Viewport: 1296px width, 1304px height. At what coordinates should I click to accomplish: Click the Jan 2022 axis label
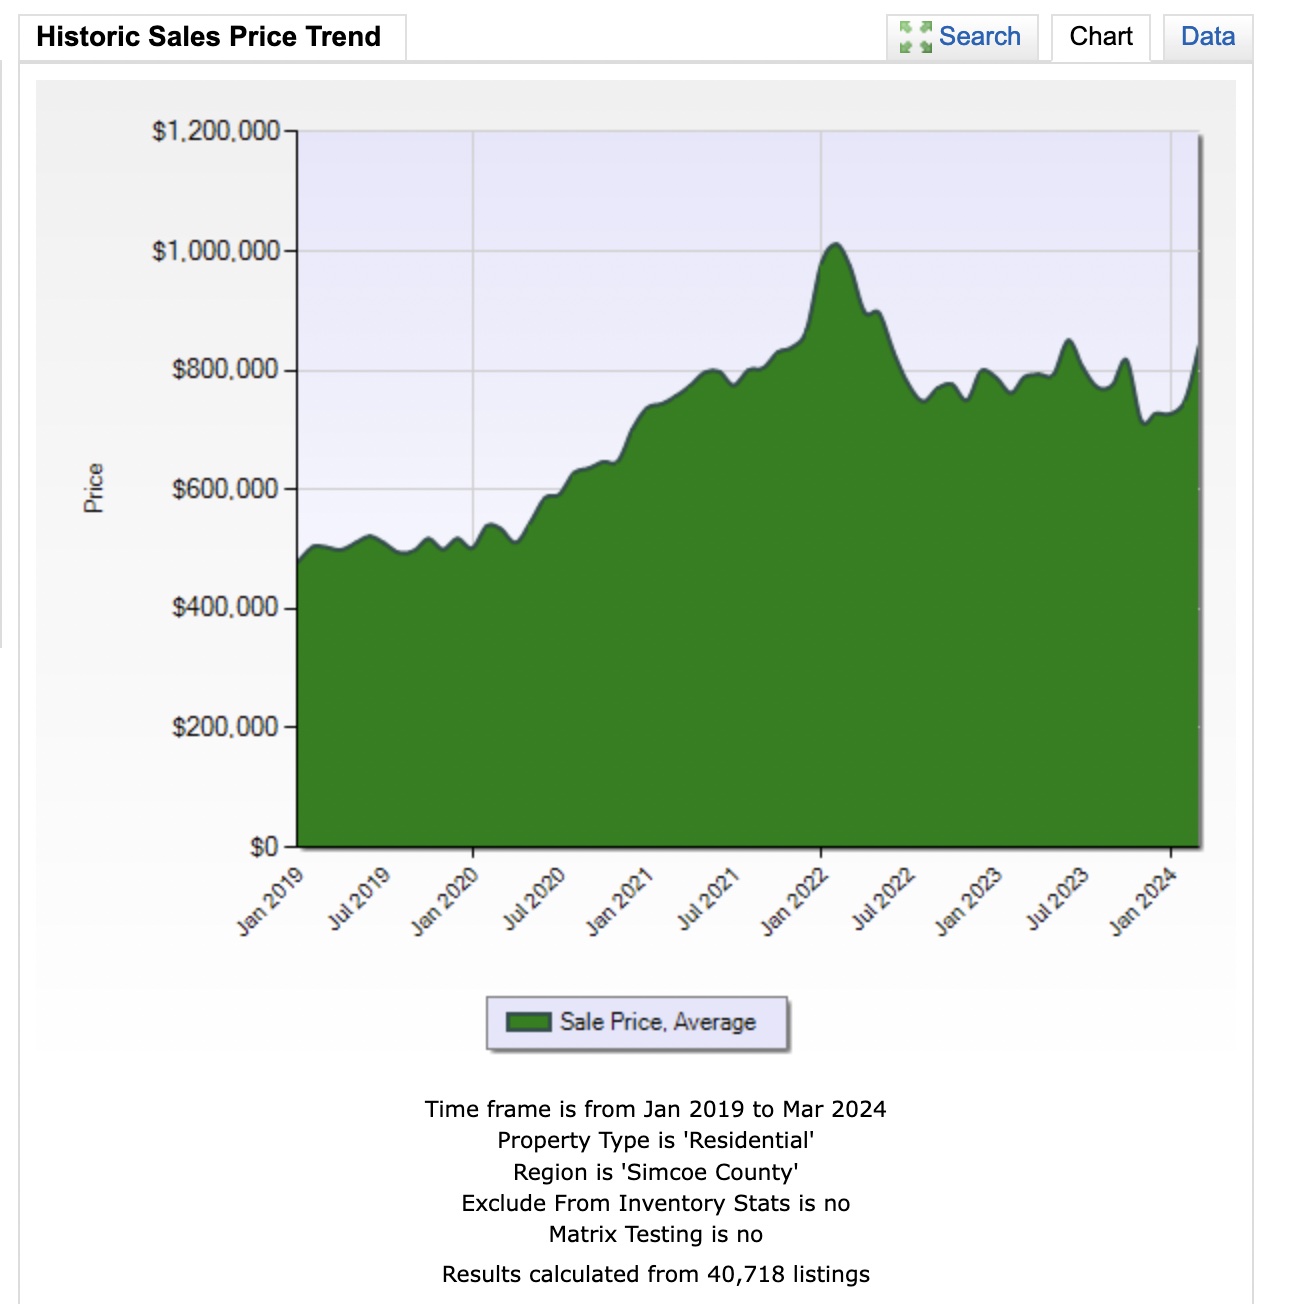[x=794, y=901]
